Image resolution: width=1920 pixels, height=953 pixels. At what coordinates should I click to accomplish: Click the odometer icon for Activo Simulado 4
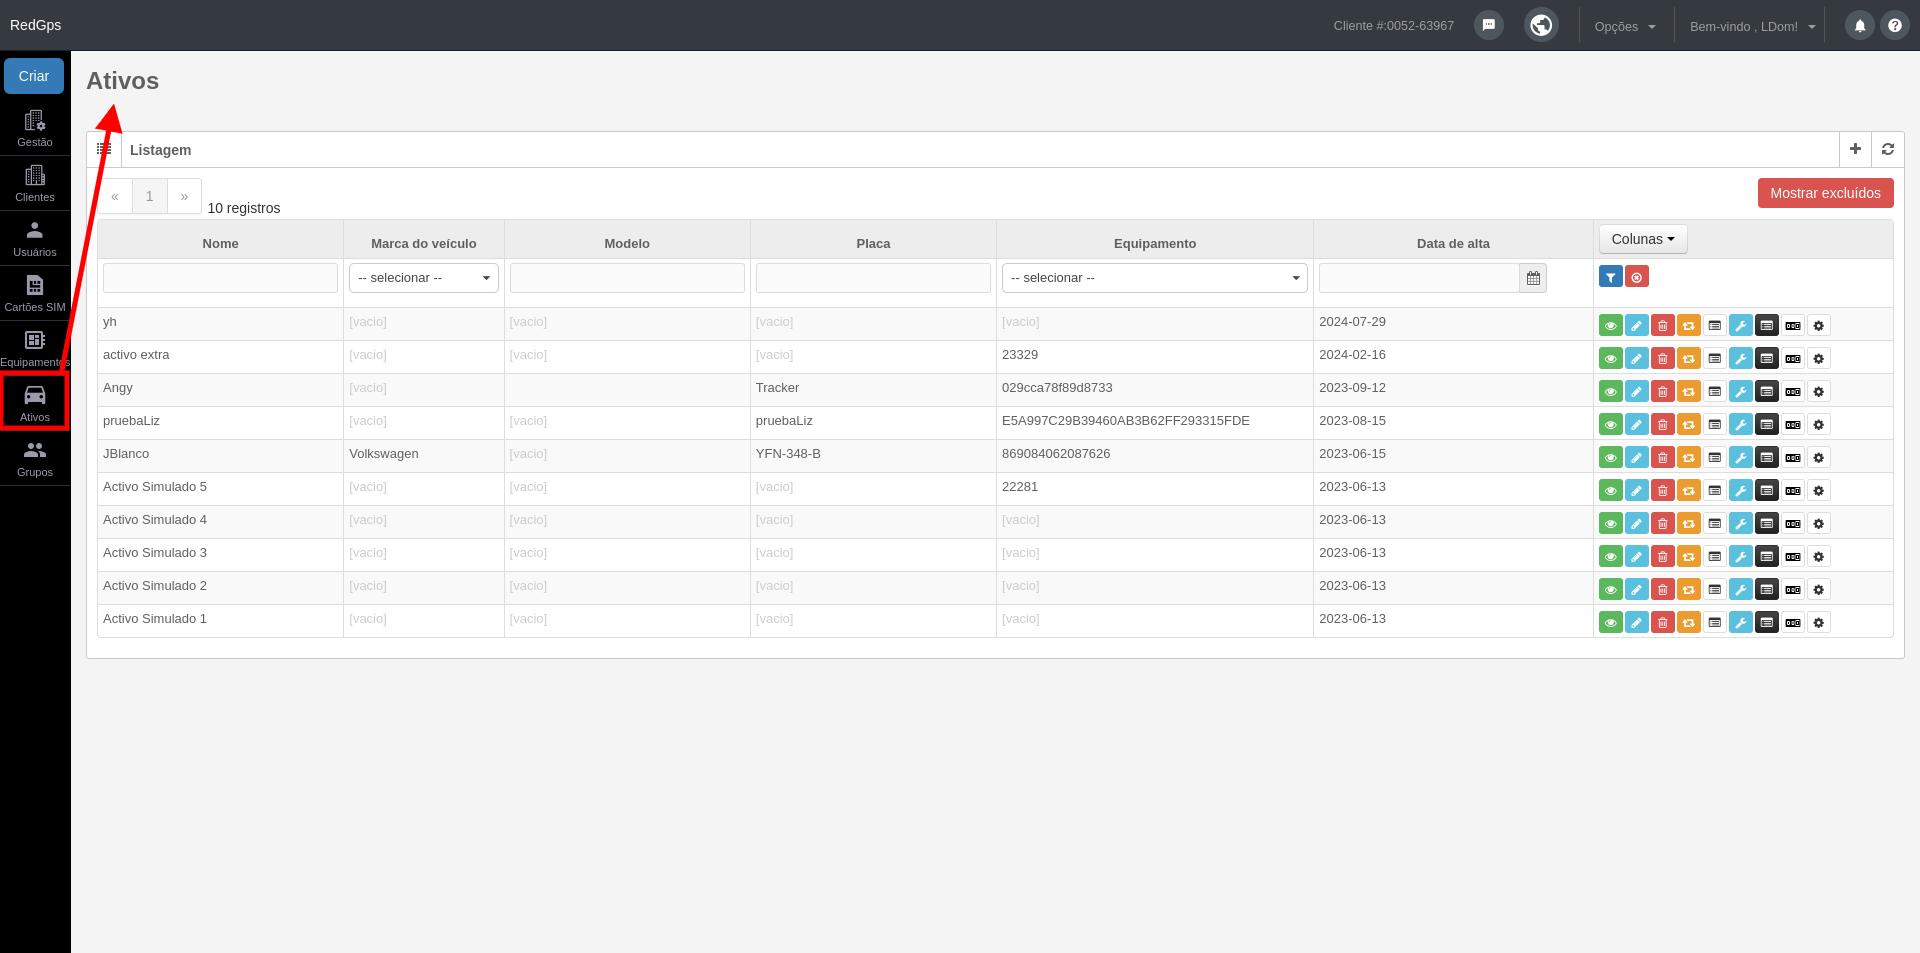1792,523
